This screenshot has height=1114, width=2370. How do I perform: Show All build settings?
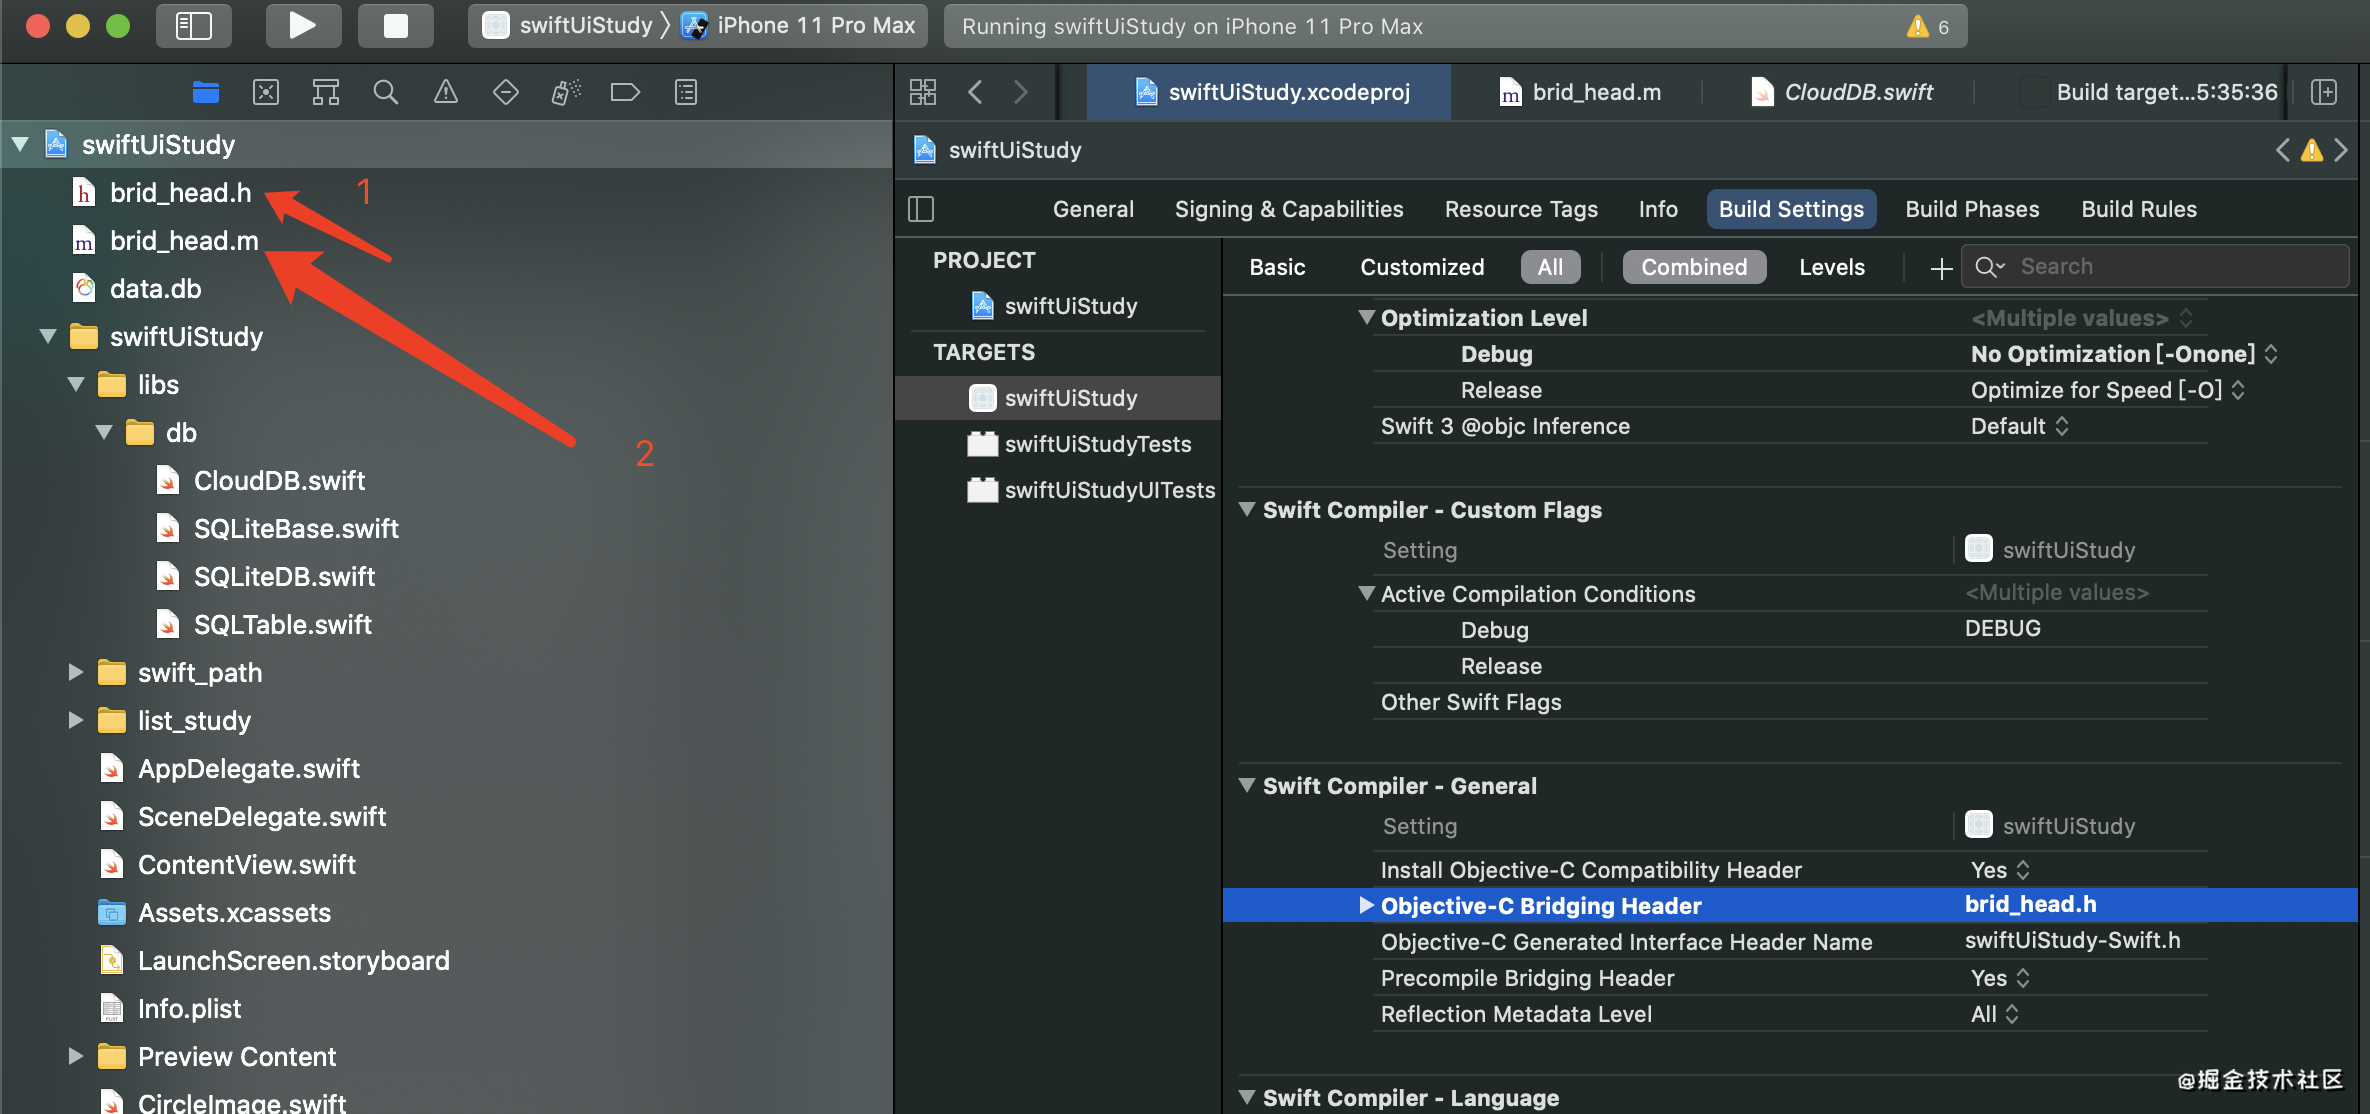(x=1550, y=267)
